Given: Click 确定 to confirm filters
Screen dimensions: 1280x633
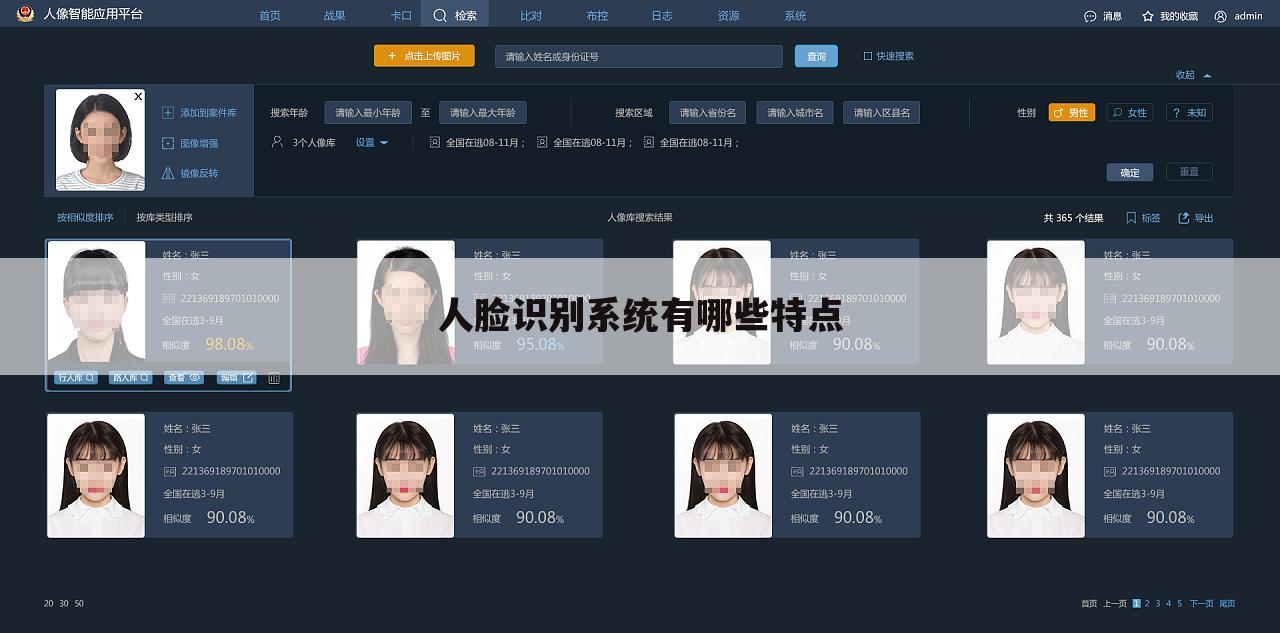Looking at the screenshot, I should [1130, 172].
